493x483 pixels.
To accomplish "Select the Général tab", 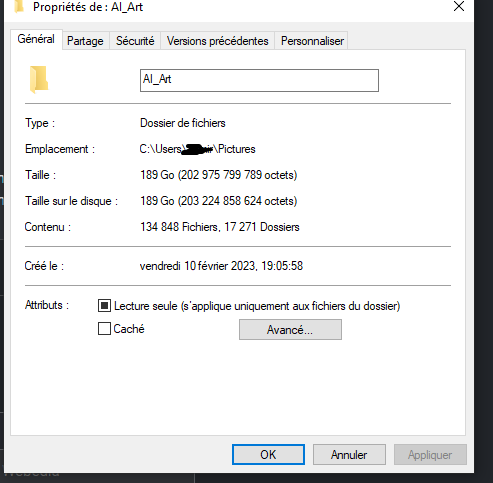I will tap(36, 39).
